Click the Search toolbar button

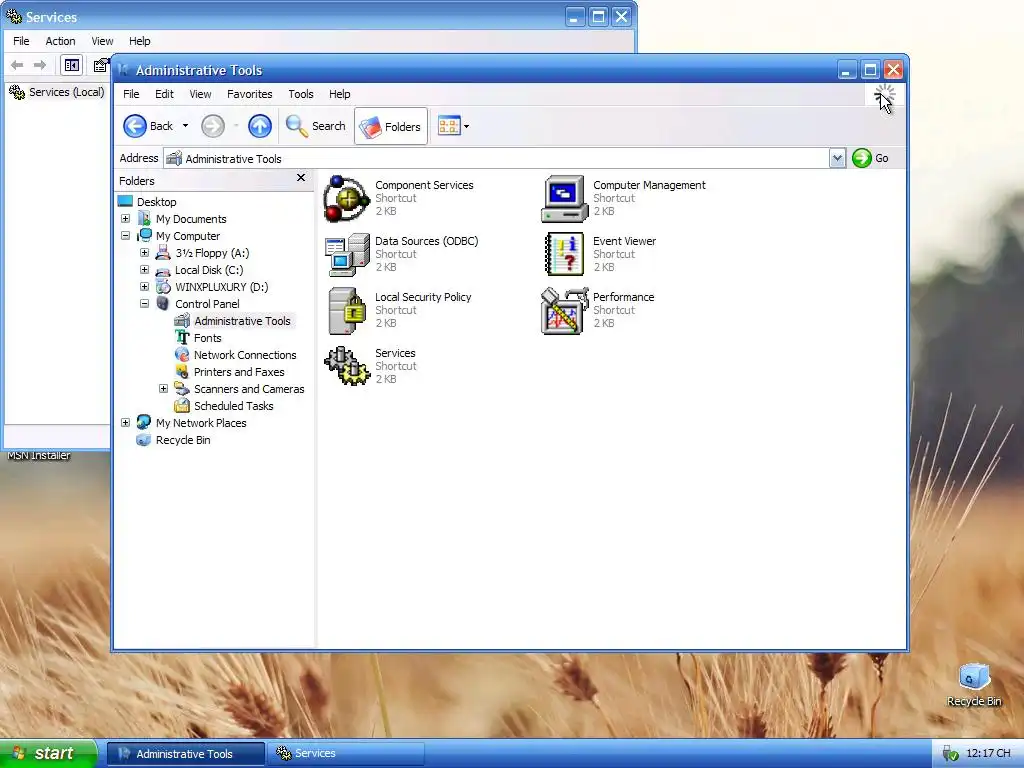(x=315, y=126)
